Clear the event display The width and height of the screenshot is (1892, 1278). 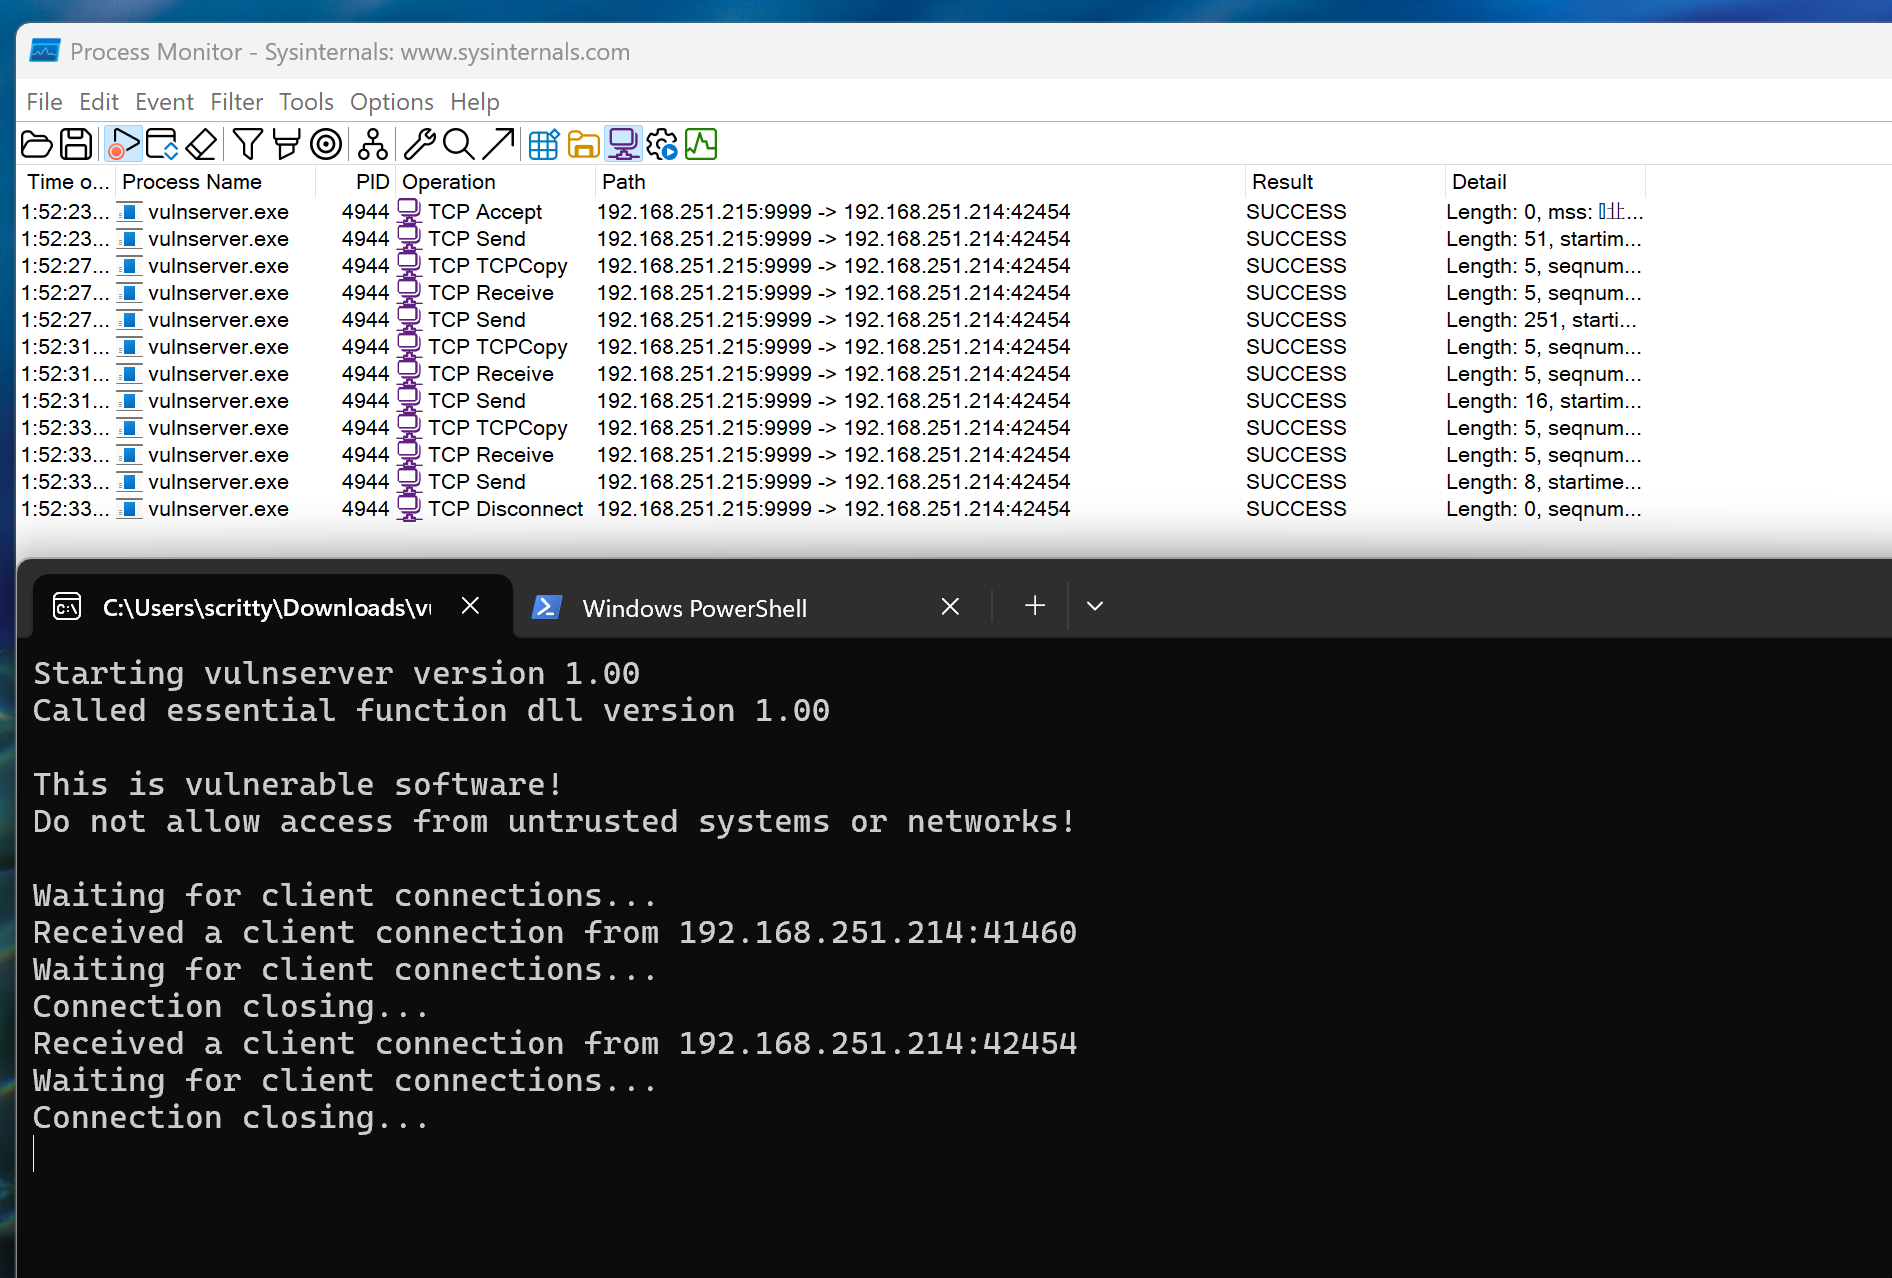click(200, 144)
